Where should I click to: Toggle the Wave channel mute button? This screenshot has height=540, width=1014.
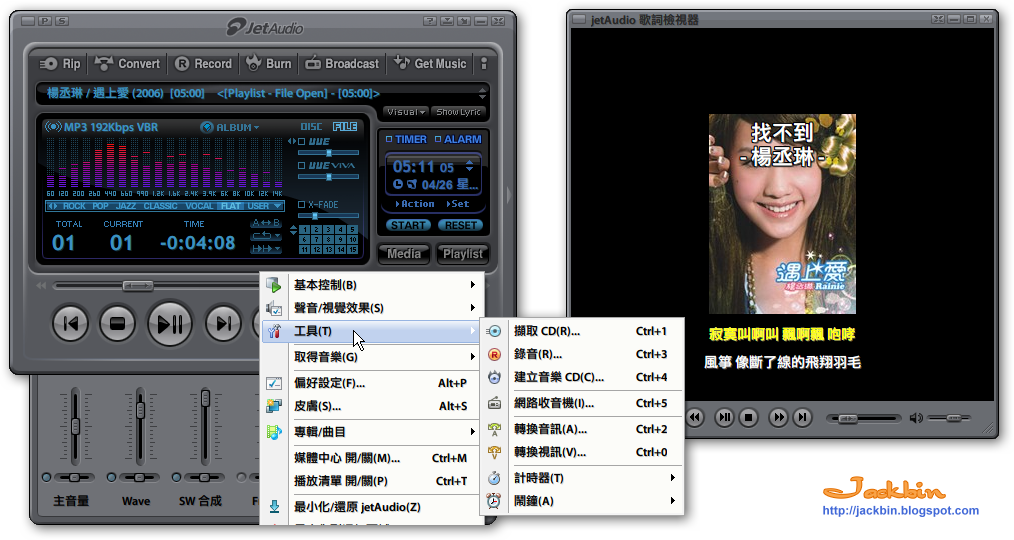[x=111, y=477]
